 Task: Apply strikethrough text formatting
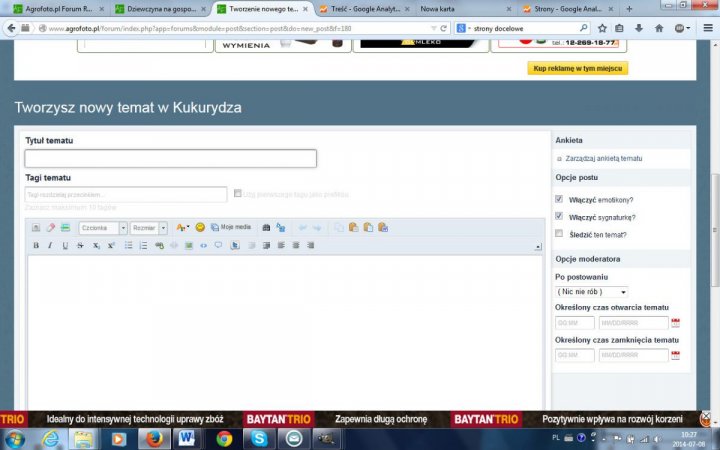click(x=80, y=245)
